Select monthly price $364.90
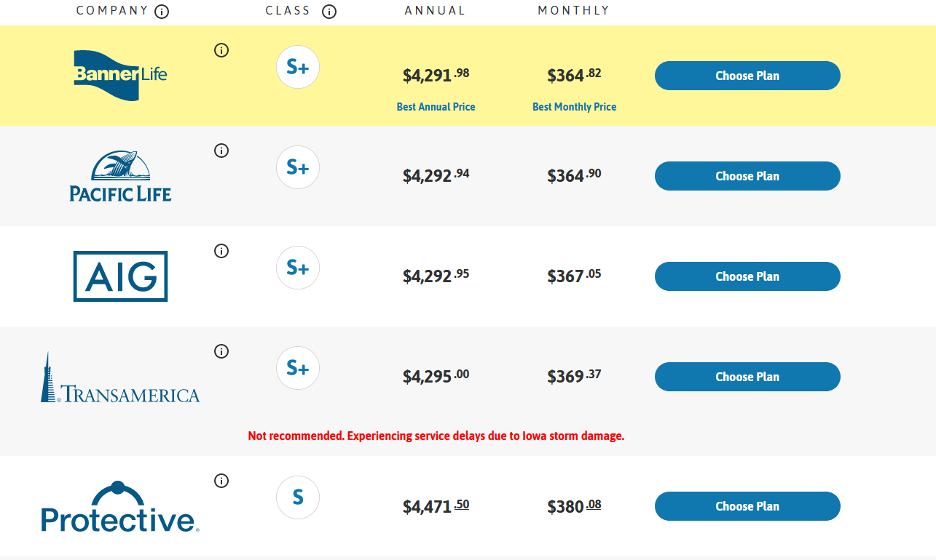 574,176
